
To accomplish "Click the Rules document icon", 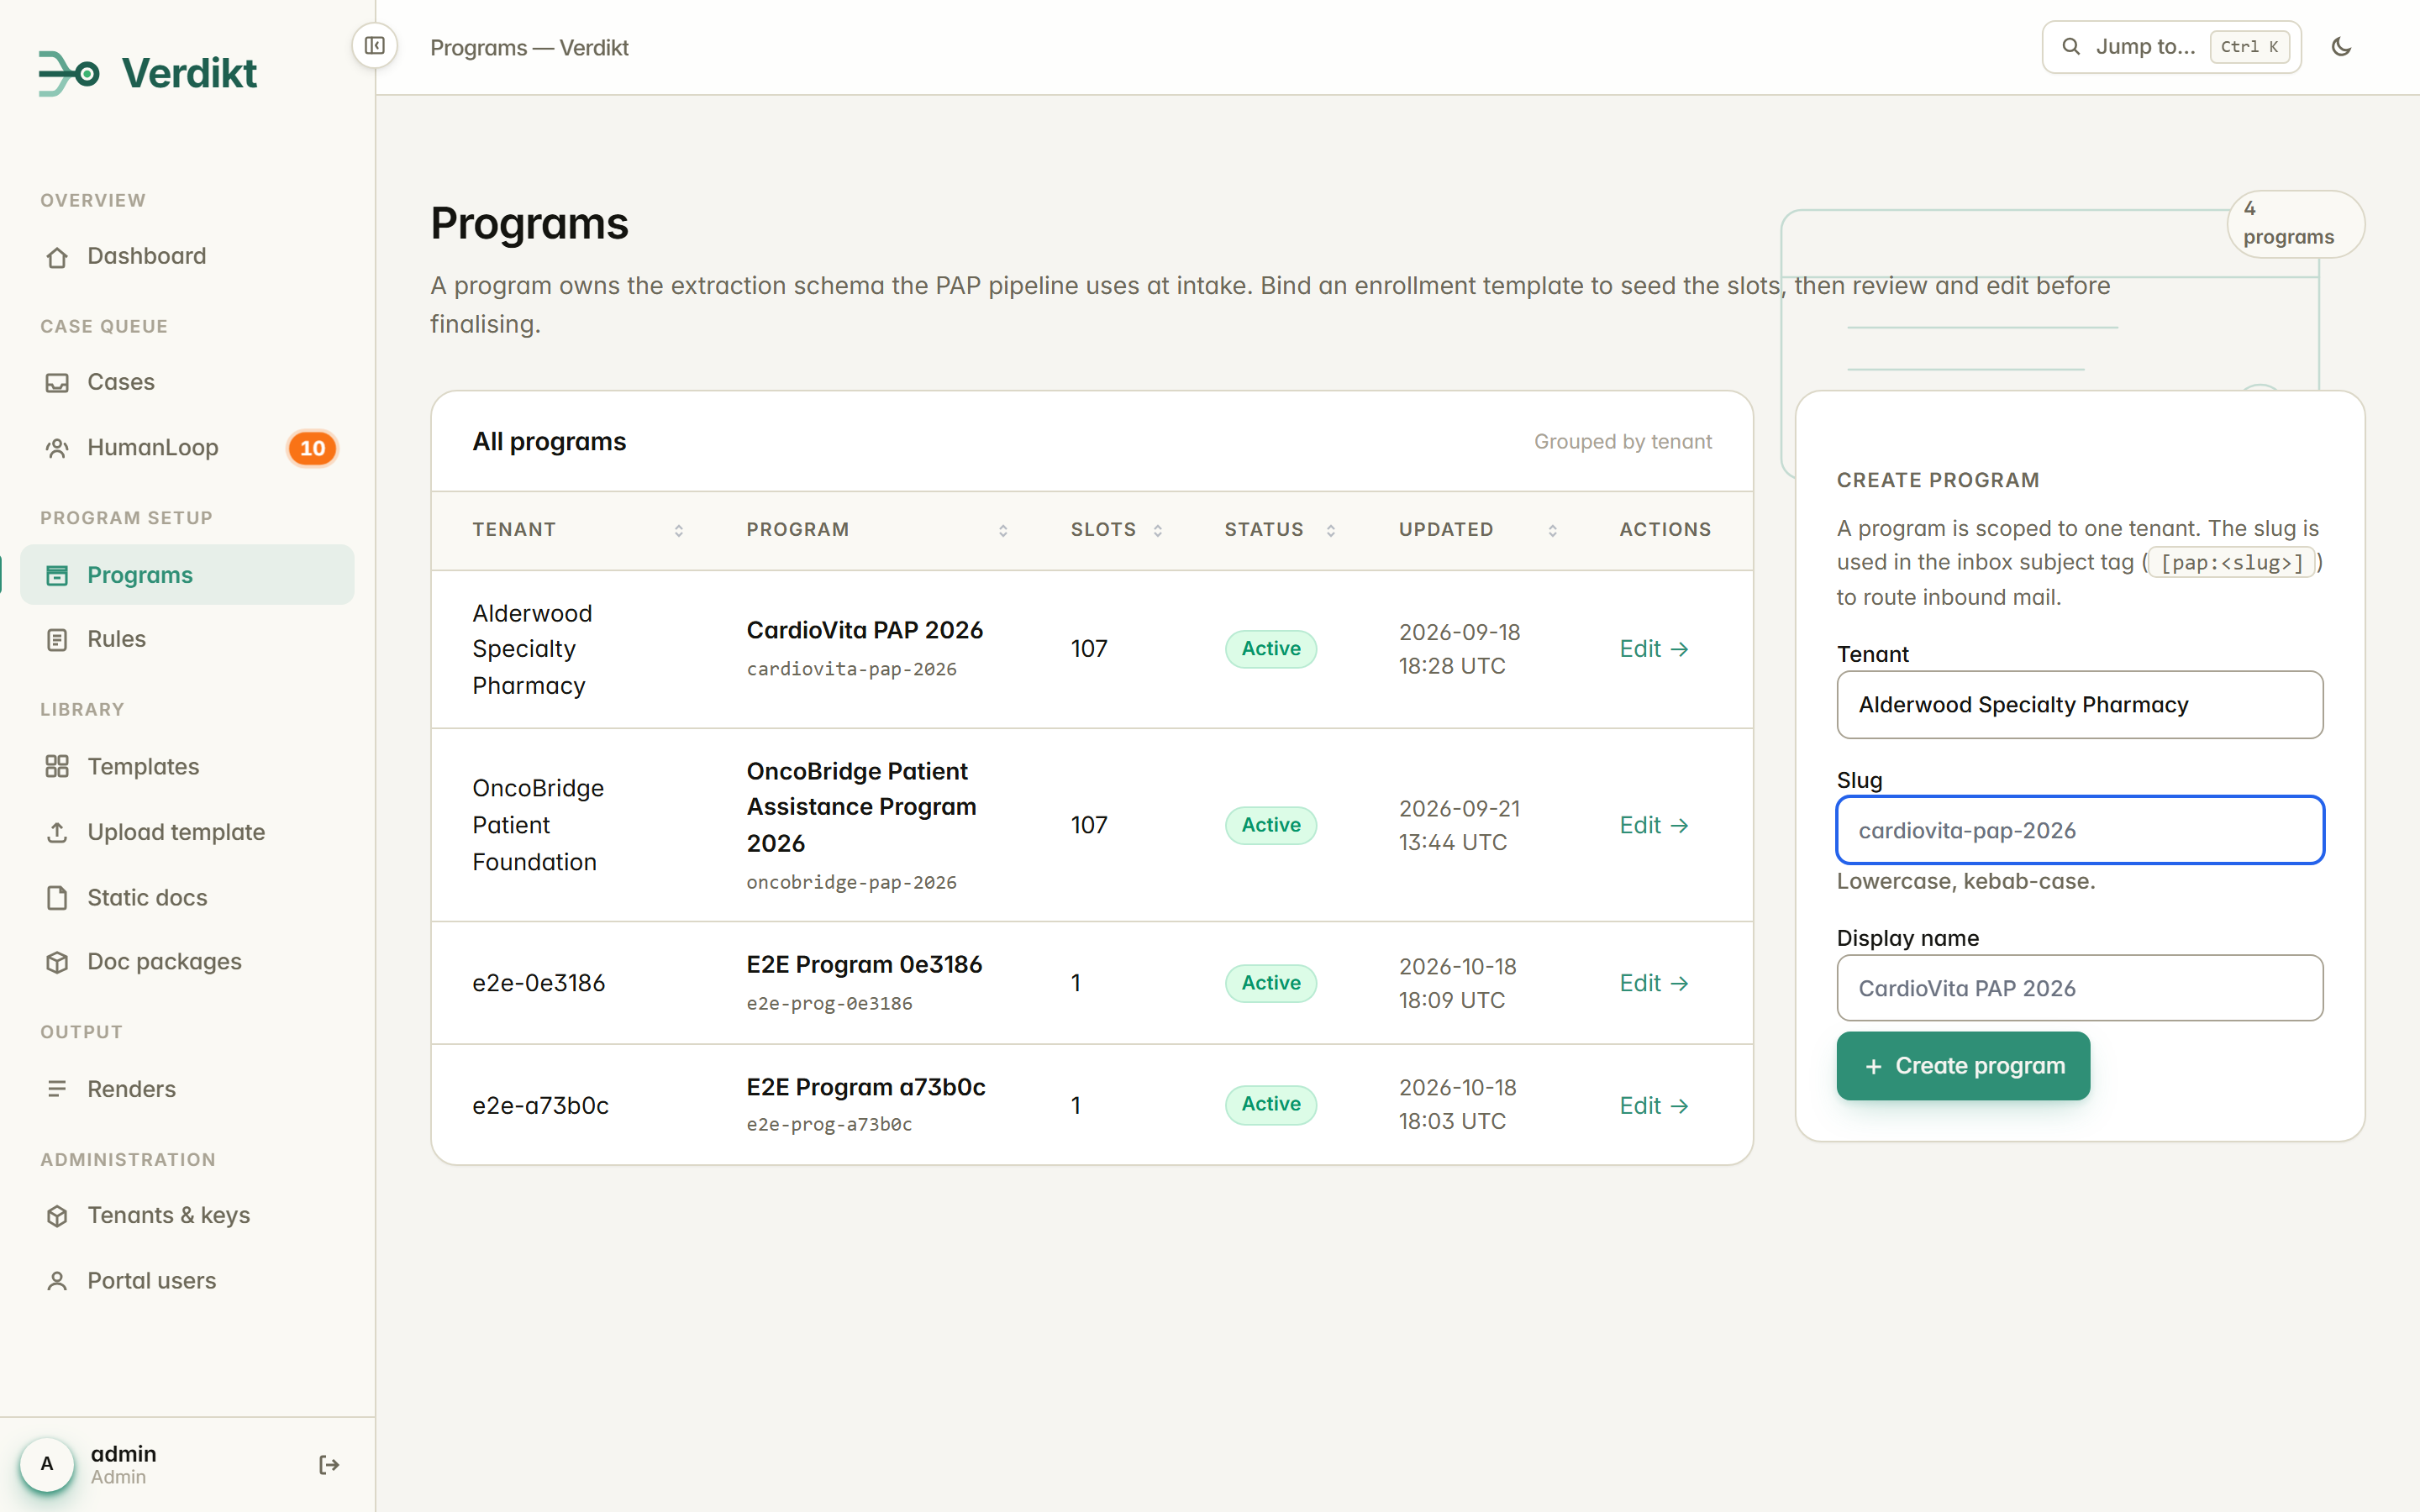I will [57, 640].
